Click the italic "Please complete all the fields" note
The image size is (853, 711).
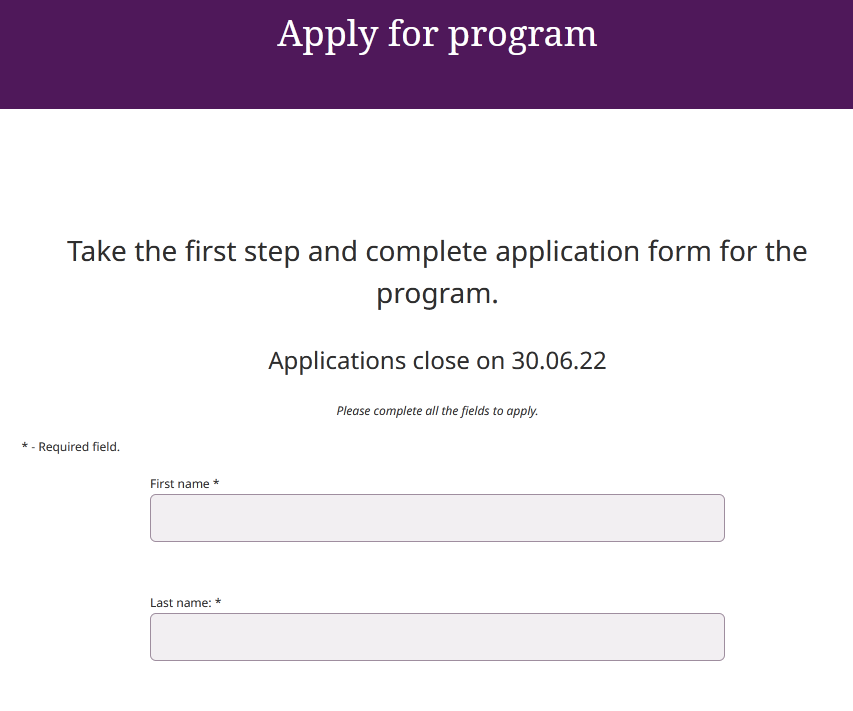click(413, 411)
